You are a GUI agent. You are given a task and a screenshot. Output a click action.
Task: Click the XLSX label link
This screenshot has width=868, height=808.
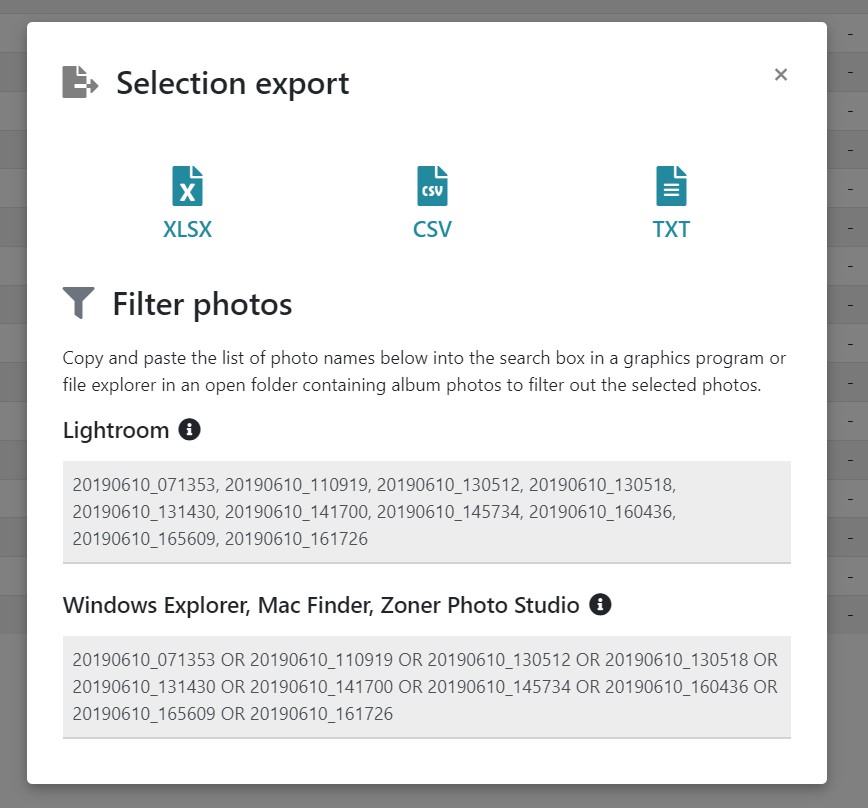pyautogui.click(x=187, y=229)
